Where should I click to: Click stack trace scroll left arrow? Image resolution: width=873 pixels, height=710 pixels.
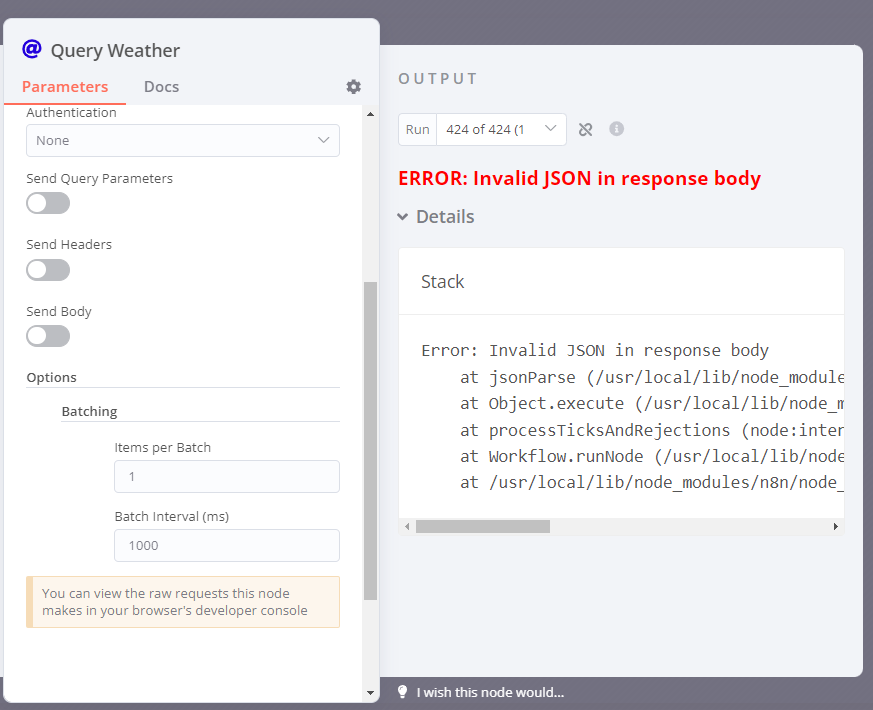(x=407, y=526)
